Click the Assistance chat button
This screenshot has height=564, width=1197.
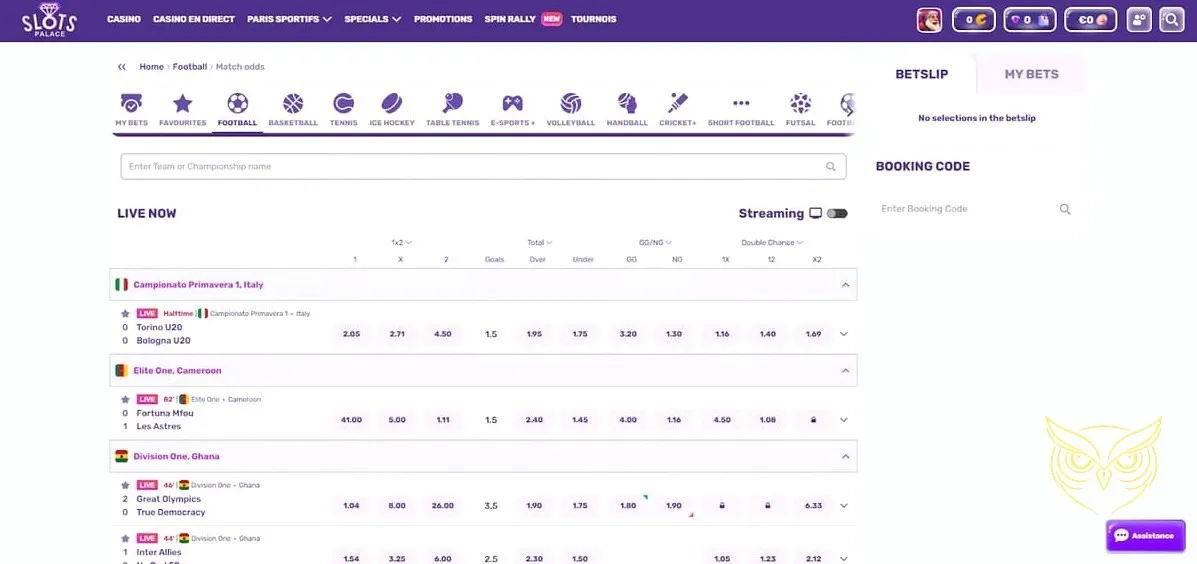(1145, 536)
